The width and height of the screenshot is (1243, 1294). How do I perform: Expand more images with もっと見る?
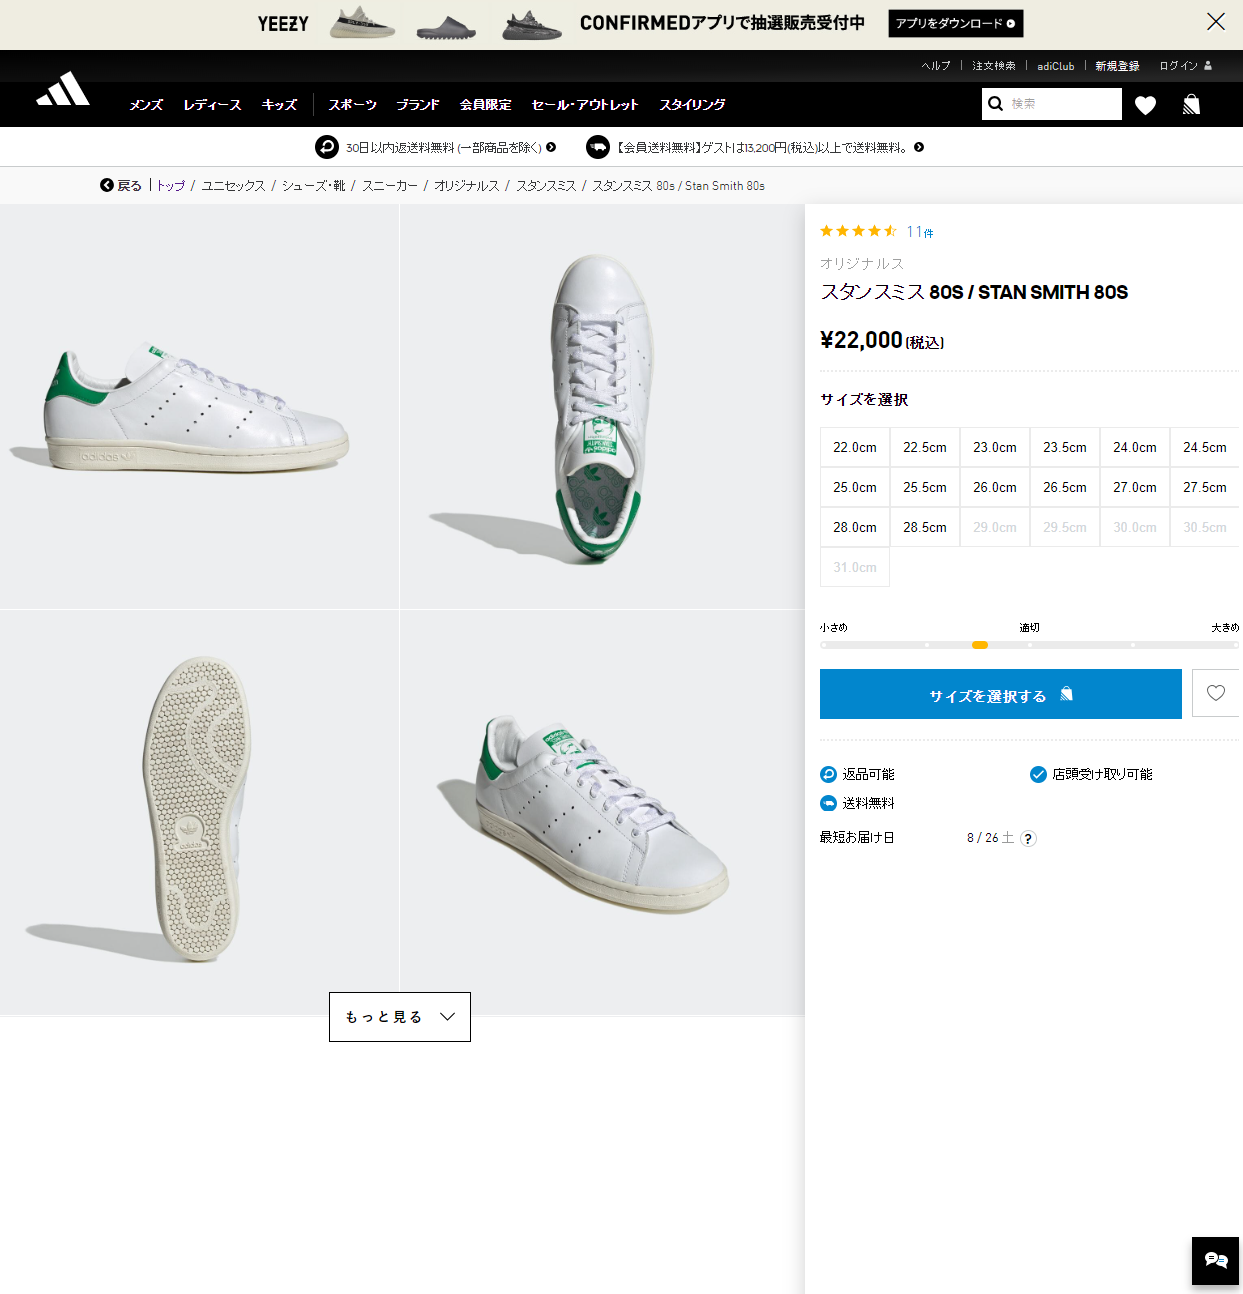coord(399,1017)
